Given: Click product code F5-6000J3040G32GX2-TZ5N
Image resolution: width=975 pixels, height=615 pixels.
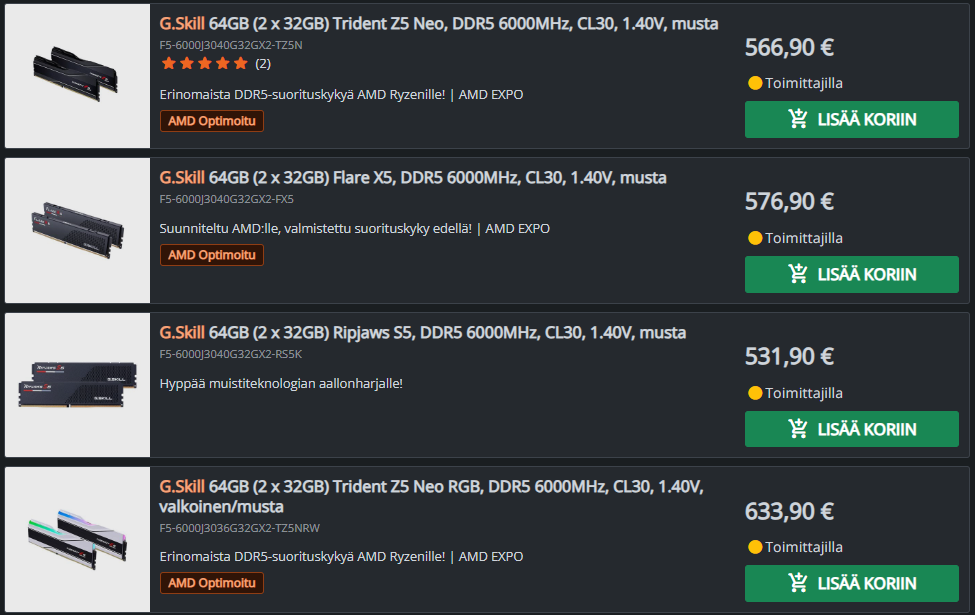Looking at the screenshot, I should (x=231, y=45).
